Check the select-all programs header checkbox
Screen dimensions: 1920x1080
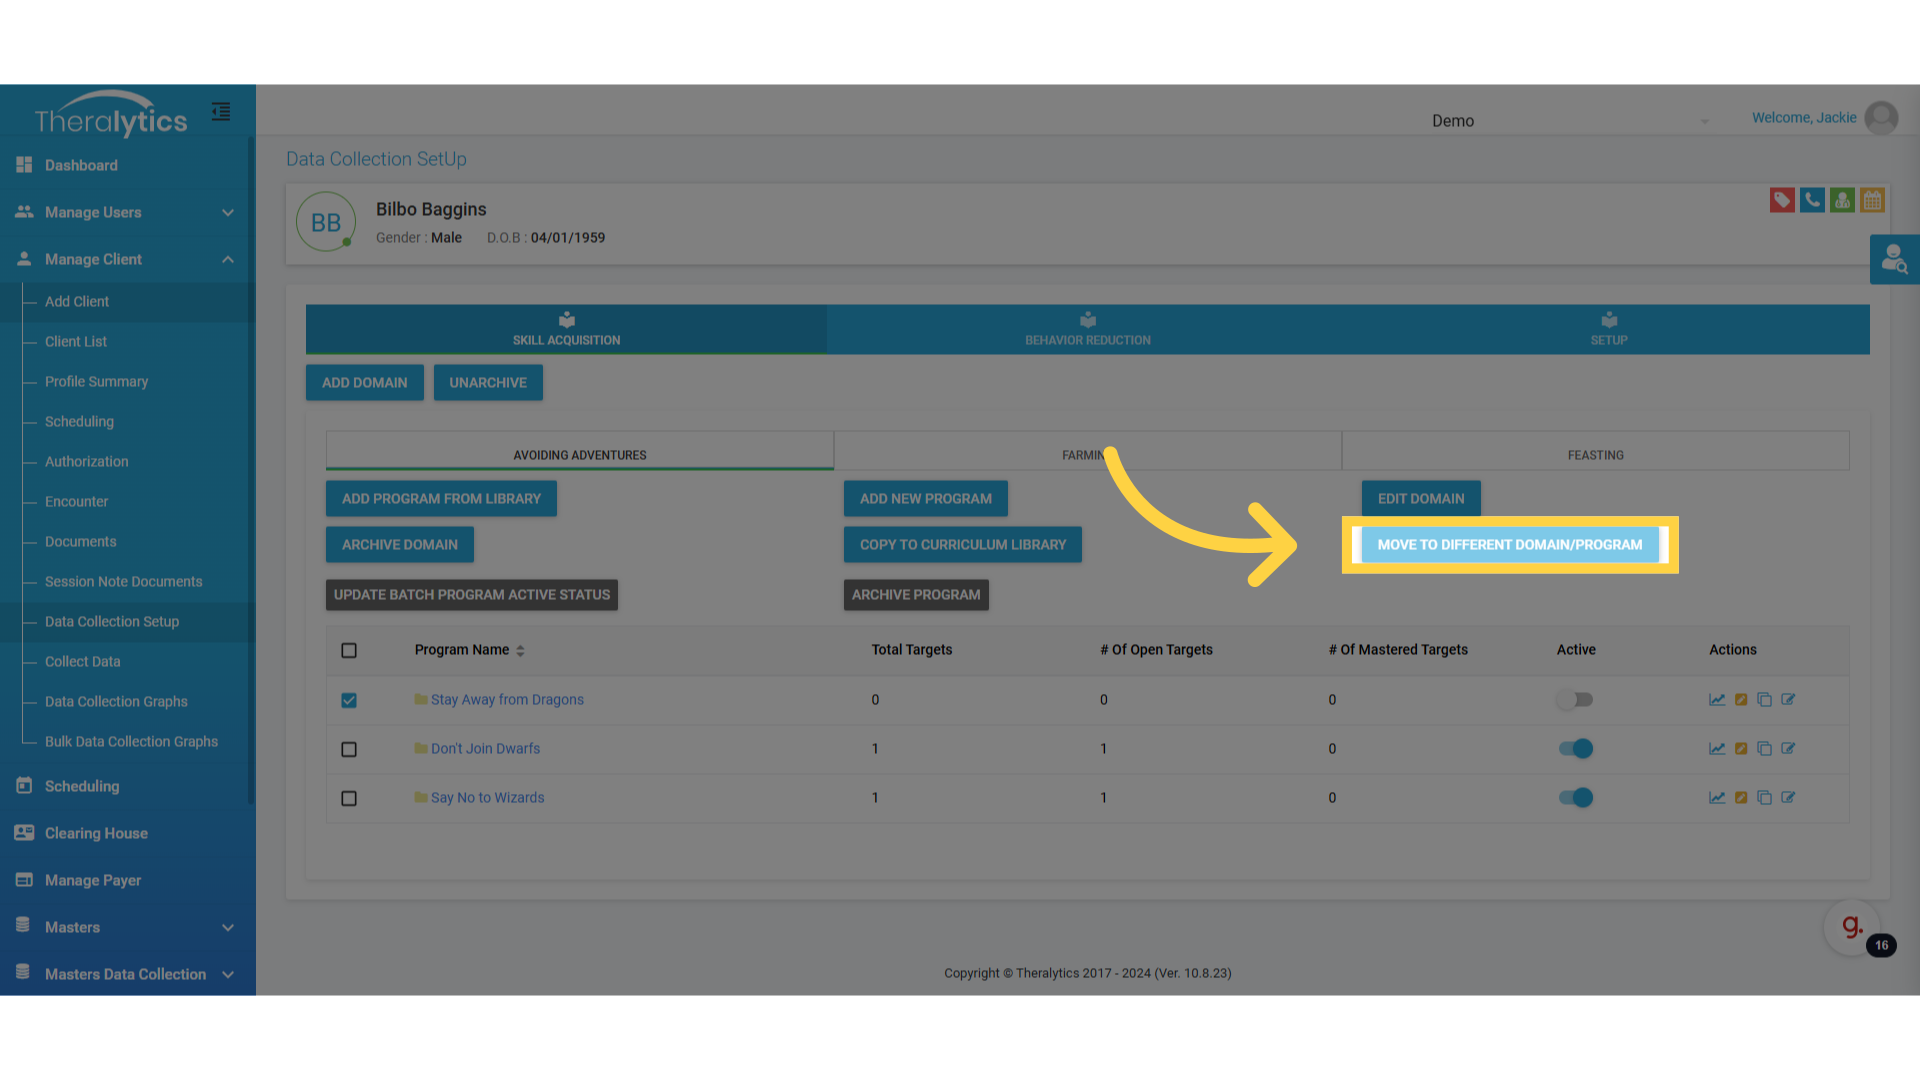tap(349, 651)
